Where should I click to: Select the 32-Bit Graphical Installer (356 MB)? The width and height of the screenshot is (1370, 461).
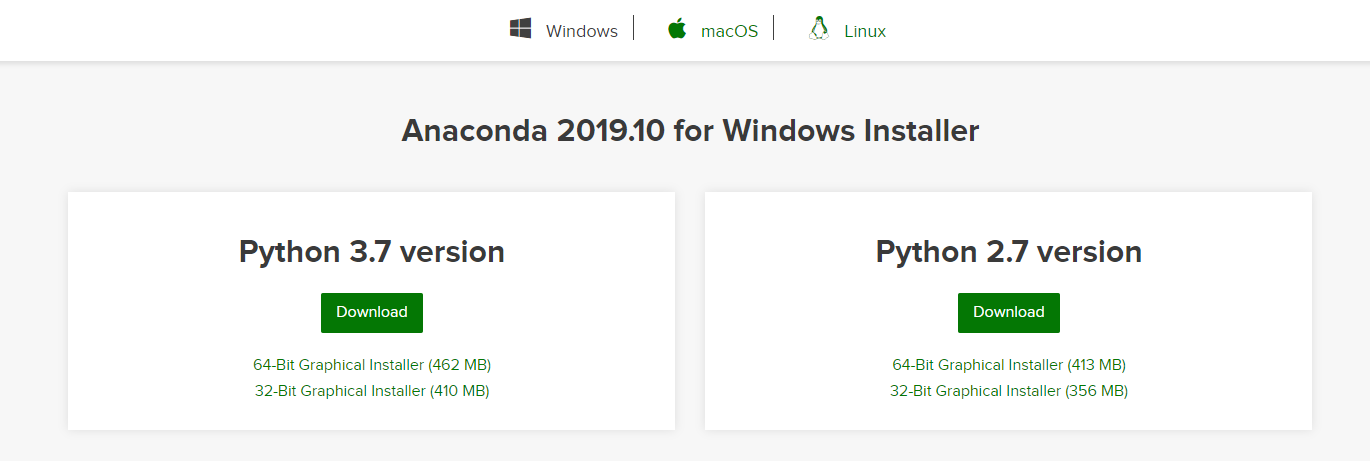coord(1009,391)
